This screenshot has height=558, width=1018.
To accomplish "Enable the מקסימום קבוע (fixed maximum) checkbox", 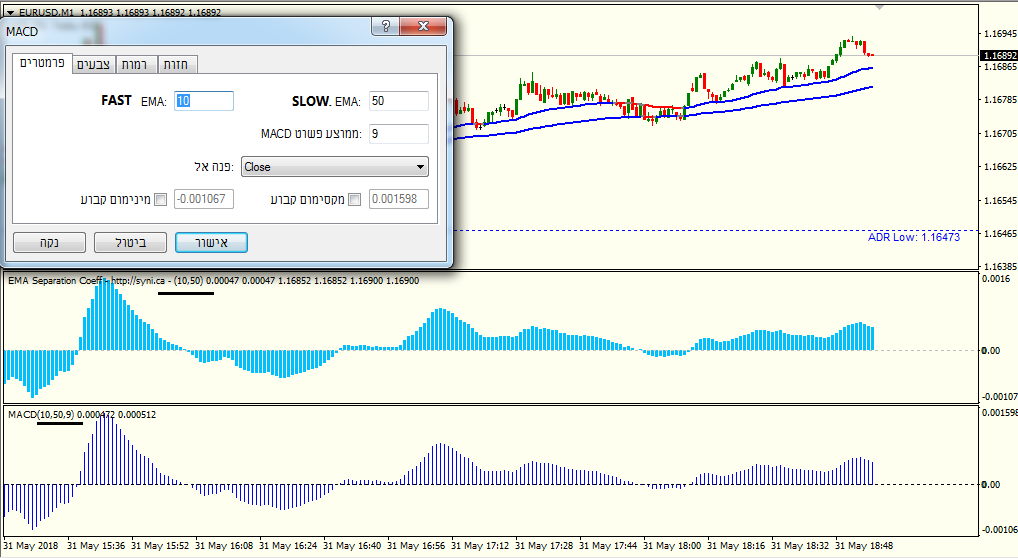I will 354,199.
